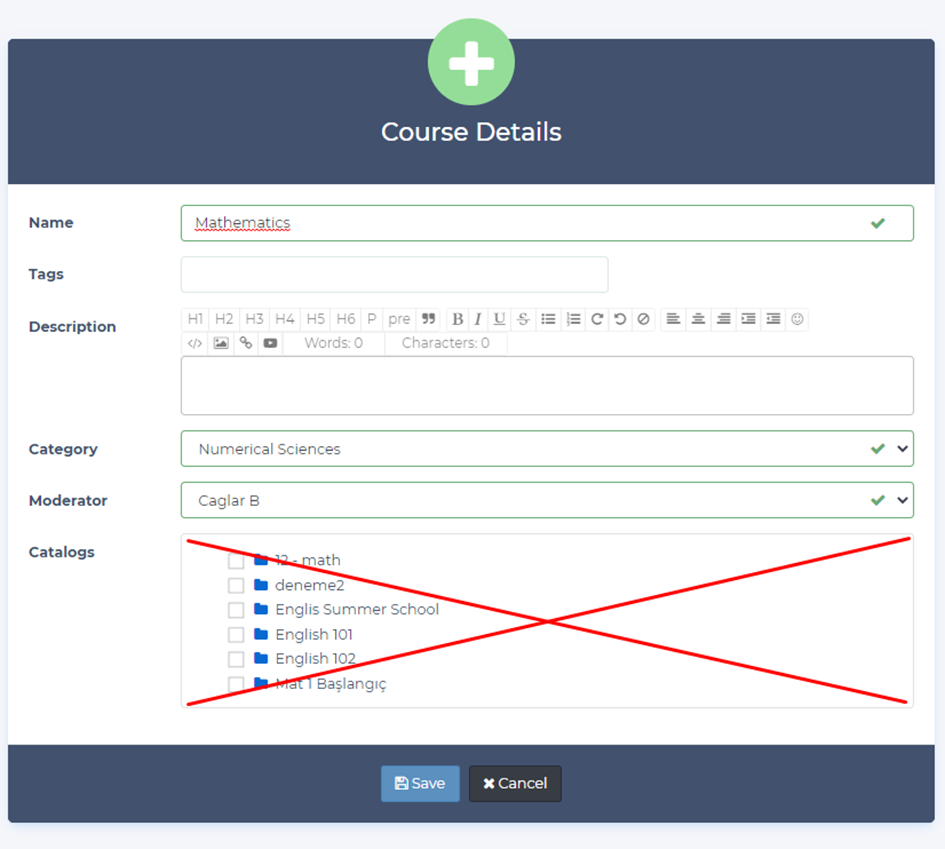The width and height of the screenshot is (945, 849).
Task: Cancel the course creation form
Action: pos(515,784)
